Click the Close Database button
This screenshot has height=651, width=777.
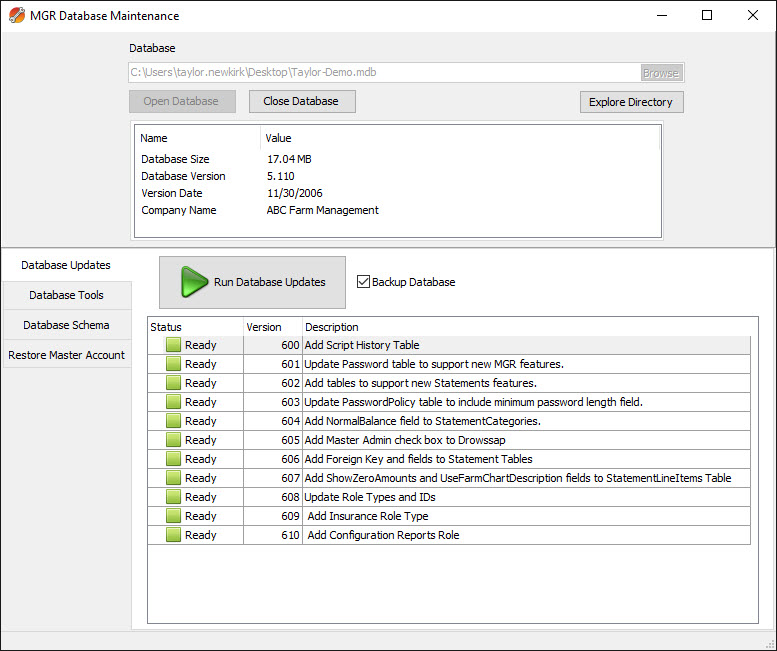(x=301, y=101)
